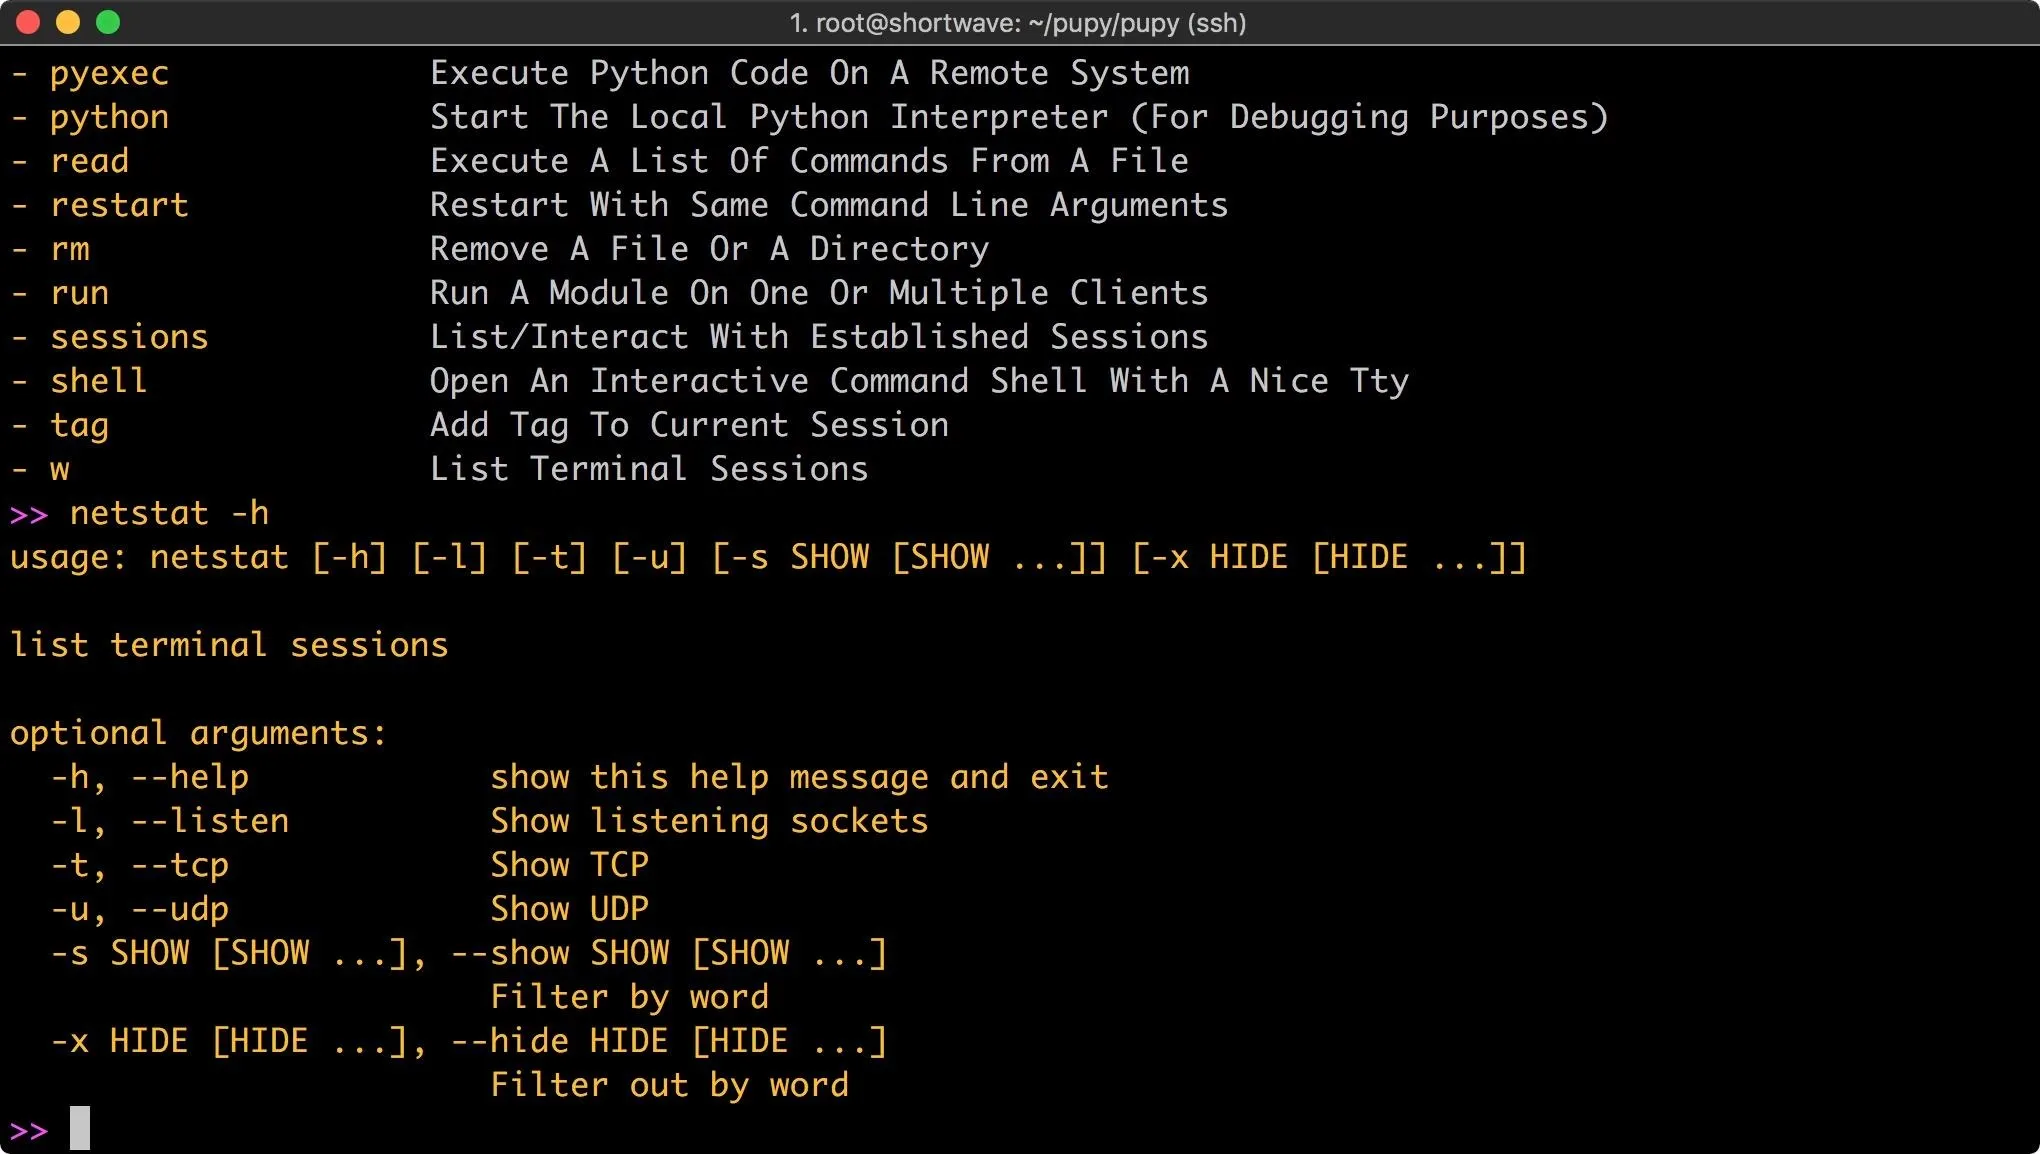Viewport: 2040px width, 1154px height.
Task: Click the Filter out by word description
Action: [669, 1085]
